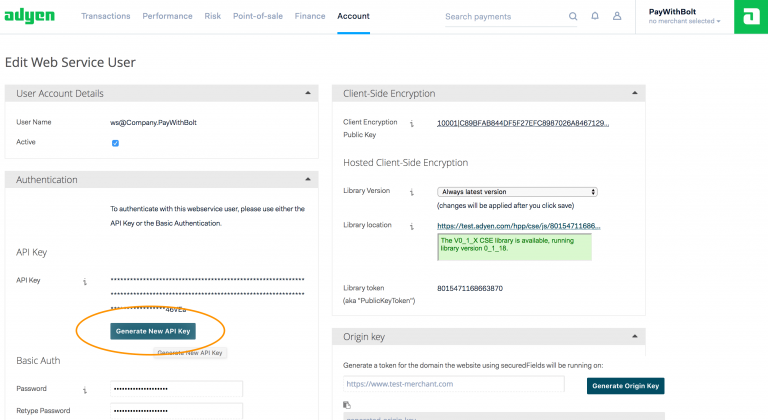
Task: Open the Risk menu
Action: (213, 16)
